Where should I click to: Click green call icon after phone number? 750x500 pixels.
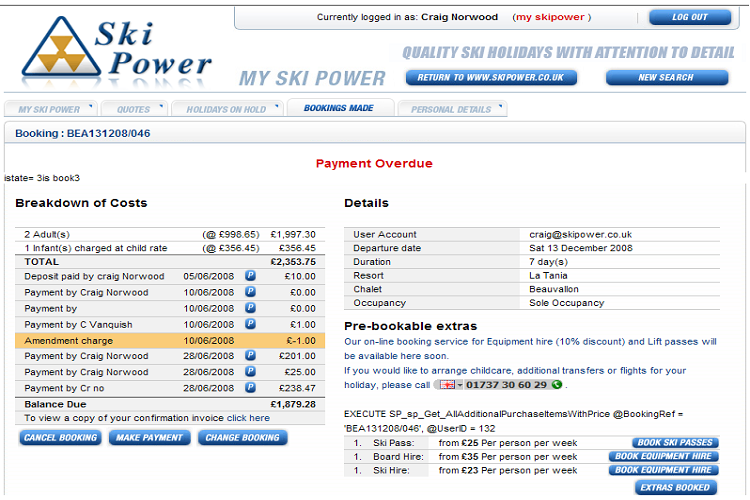point(557,385)
